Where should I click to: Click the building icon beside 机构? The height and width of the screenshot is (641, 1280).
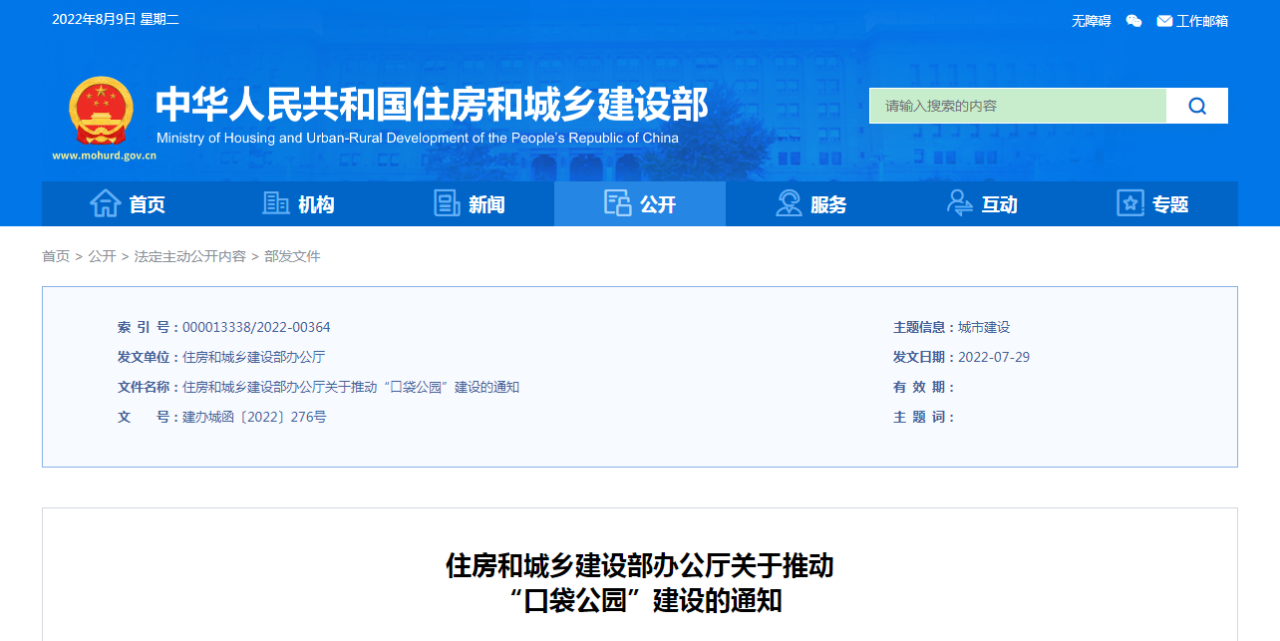tap(276, 204)
